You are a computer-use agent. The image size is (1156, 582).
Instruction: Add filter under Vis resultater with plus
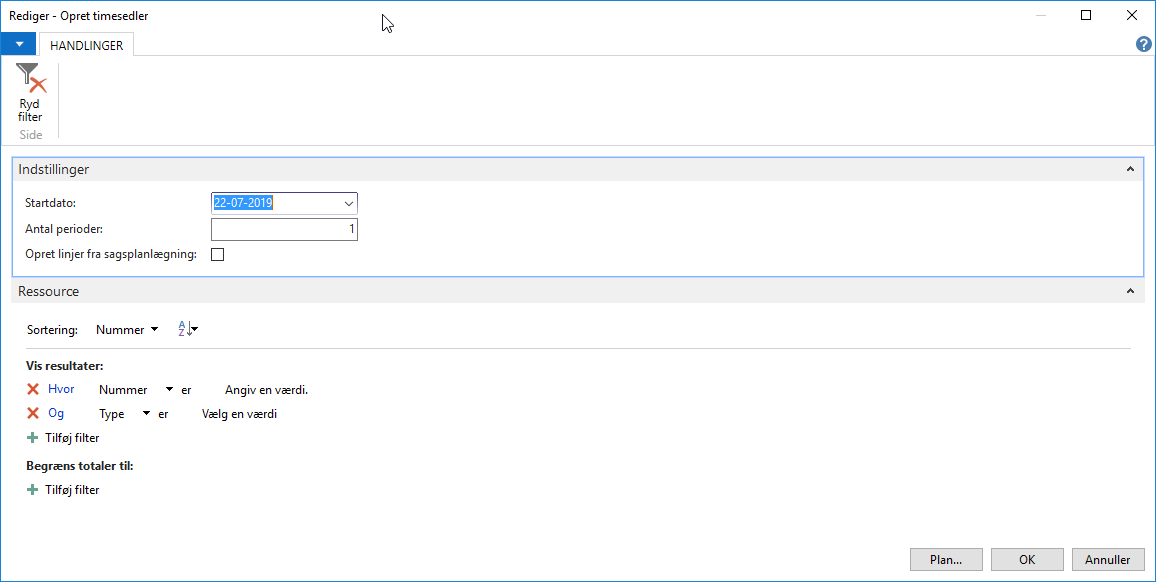tap(63, 437)
